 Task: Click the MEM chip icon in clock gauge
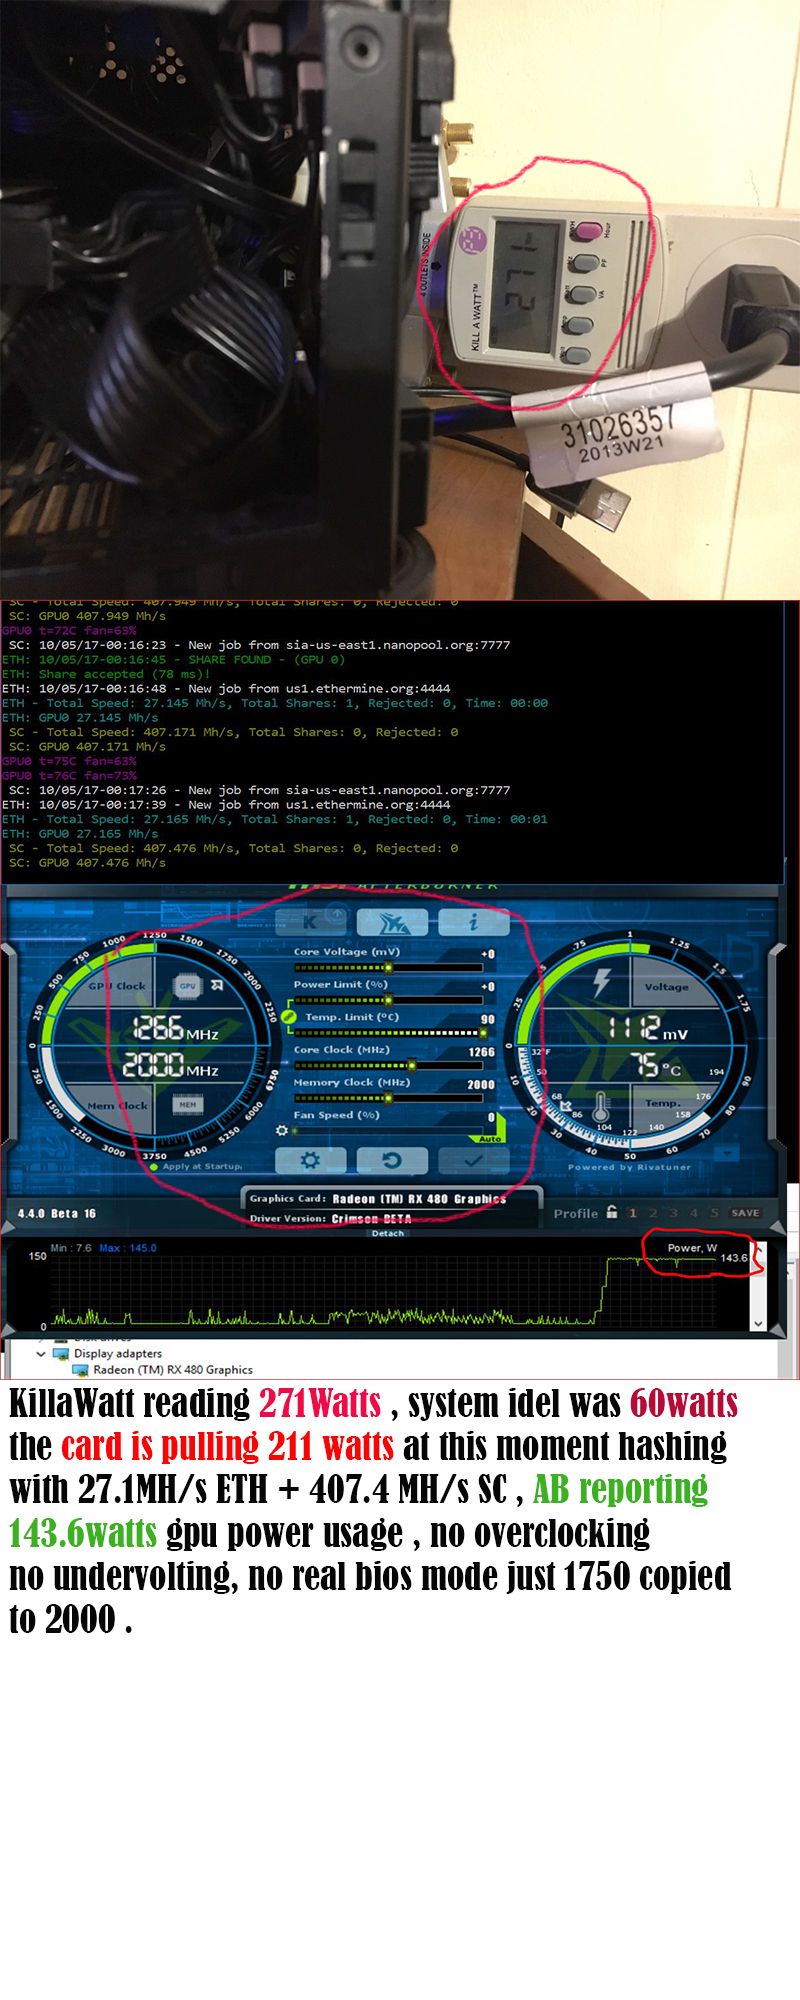[187, 1104]
